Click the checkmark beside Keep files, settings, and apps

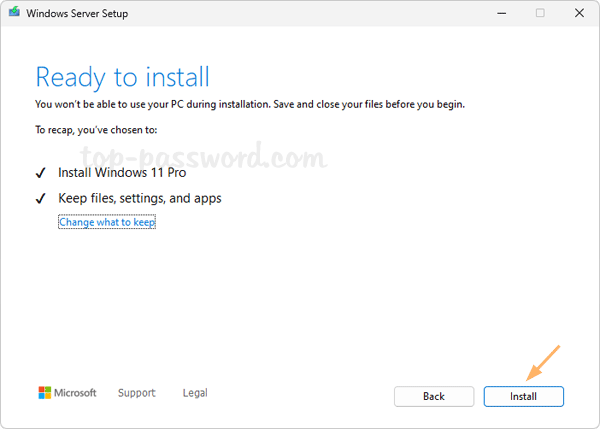(41, 199)
